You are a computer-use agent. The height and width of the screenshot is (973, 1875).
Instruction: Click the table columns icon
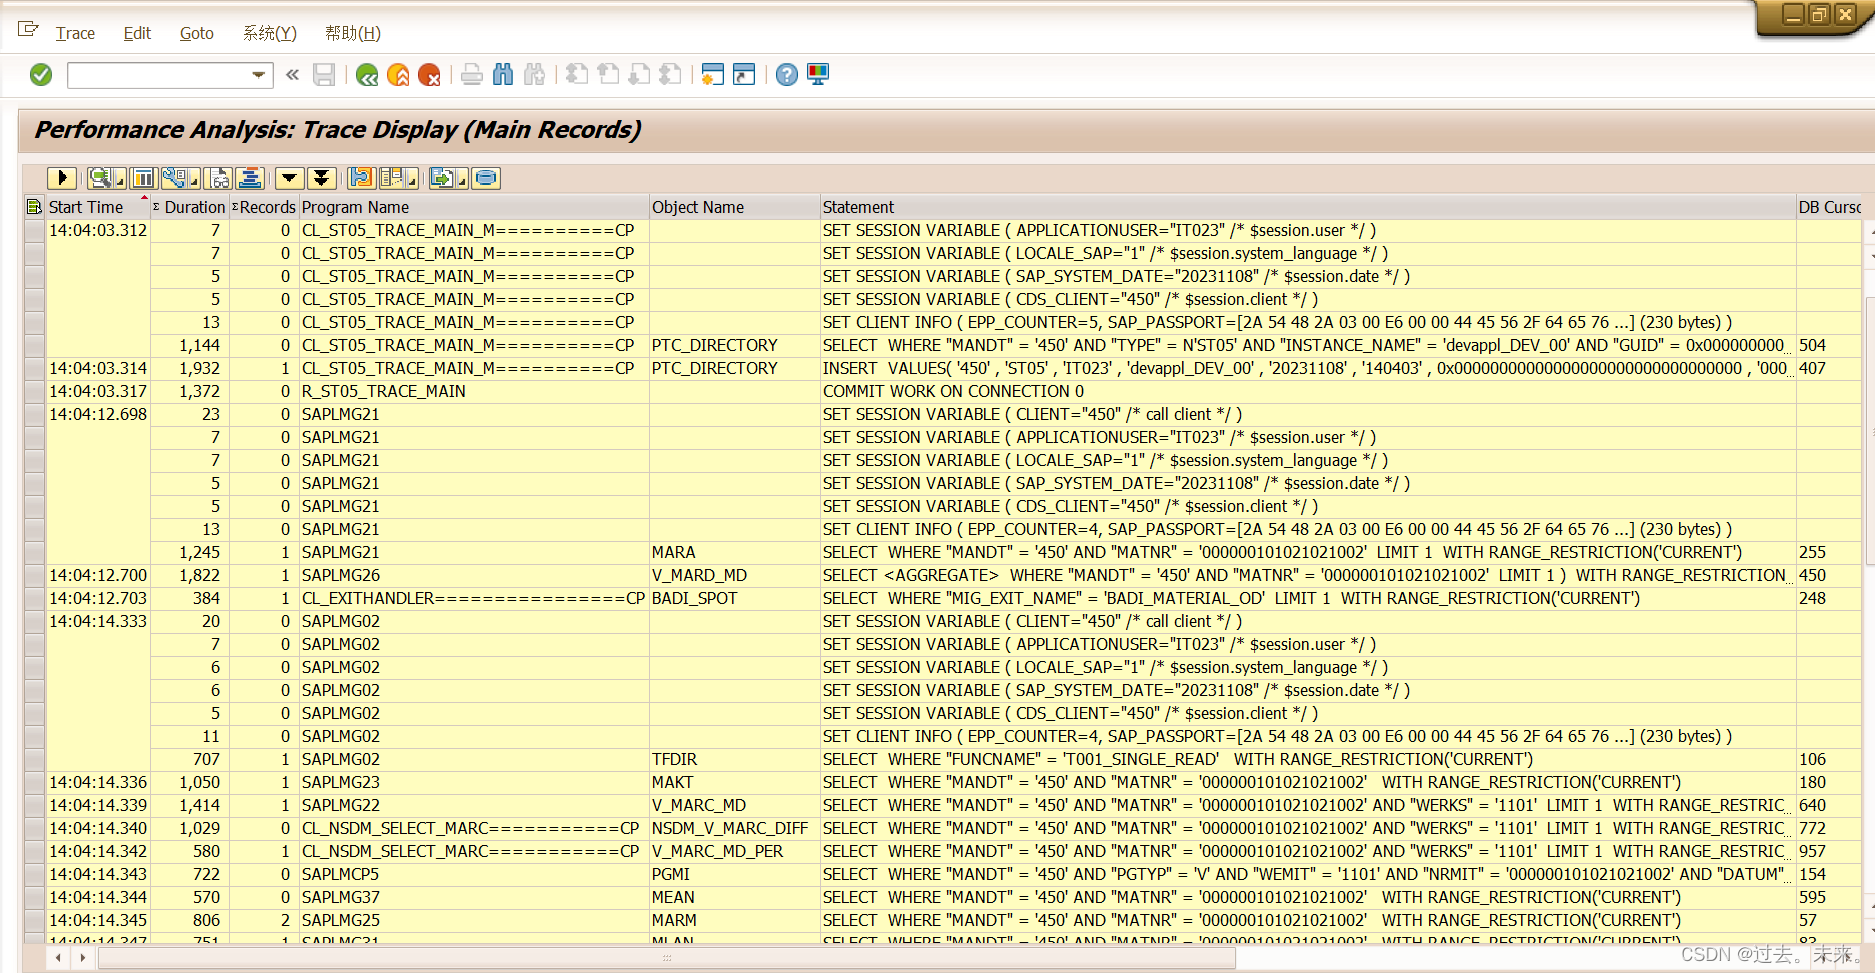pyautogui.click(x=144, y=178)
